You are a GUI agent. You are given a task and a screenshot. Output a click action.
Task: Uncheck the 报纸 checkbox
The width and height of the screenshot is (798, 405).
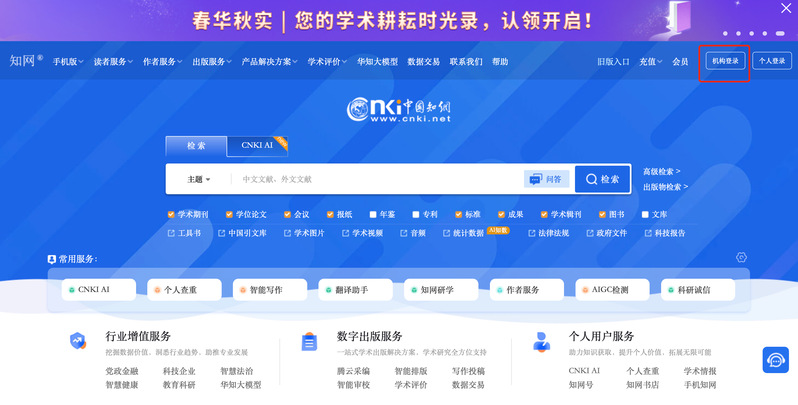[330, 215]
